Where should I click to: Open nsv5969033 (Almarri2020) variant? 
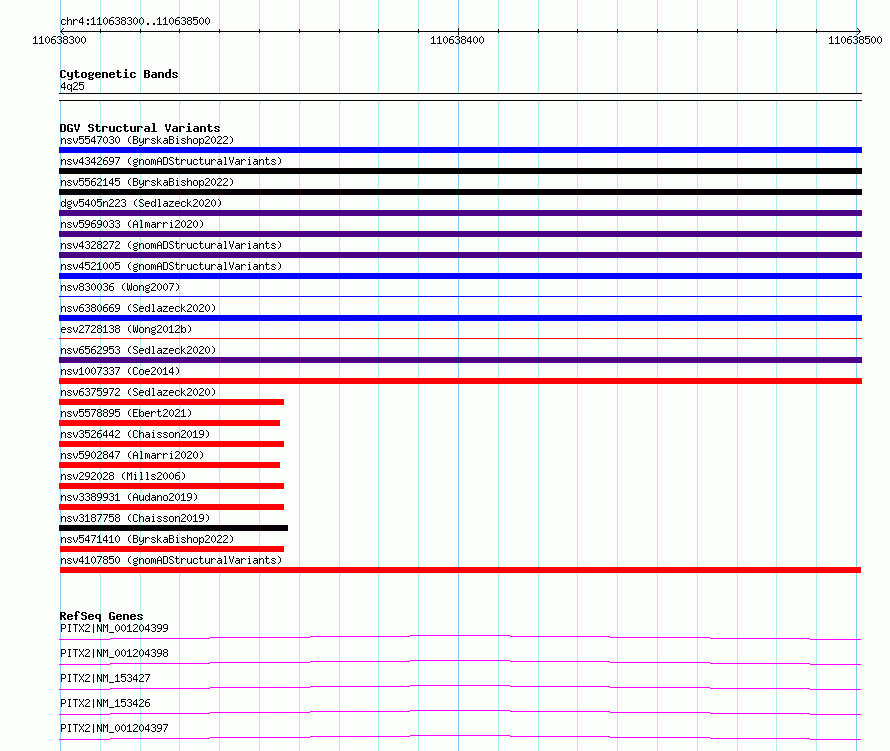[x=132, y=224]
